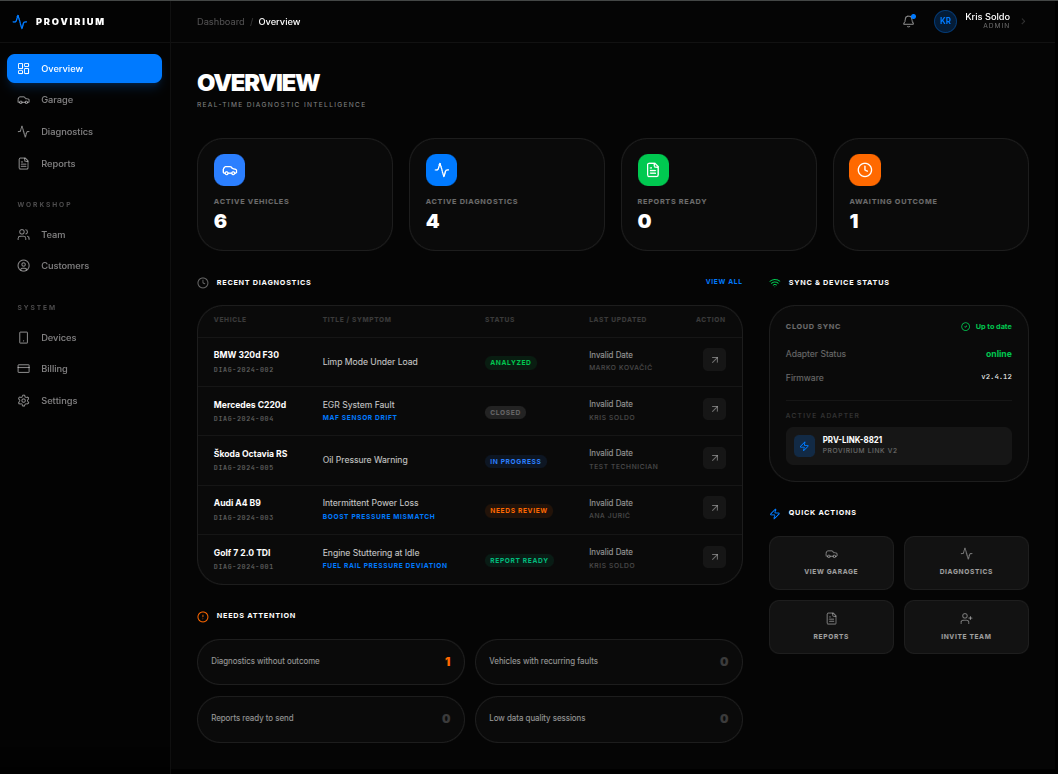Click the INVITE TEAM quick action
This screenshot has height=774, width=1058.
pos(965,626)
